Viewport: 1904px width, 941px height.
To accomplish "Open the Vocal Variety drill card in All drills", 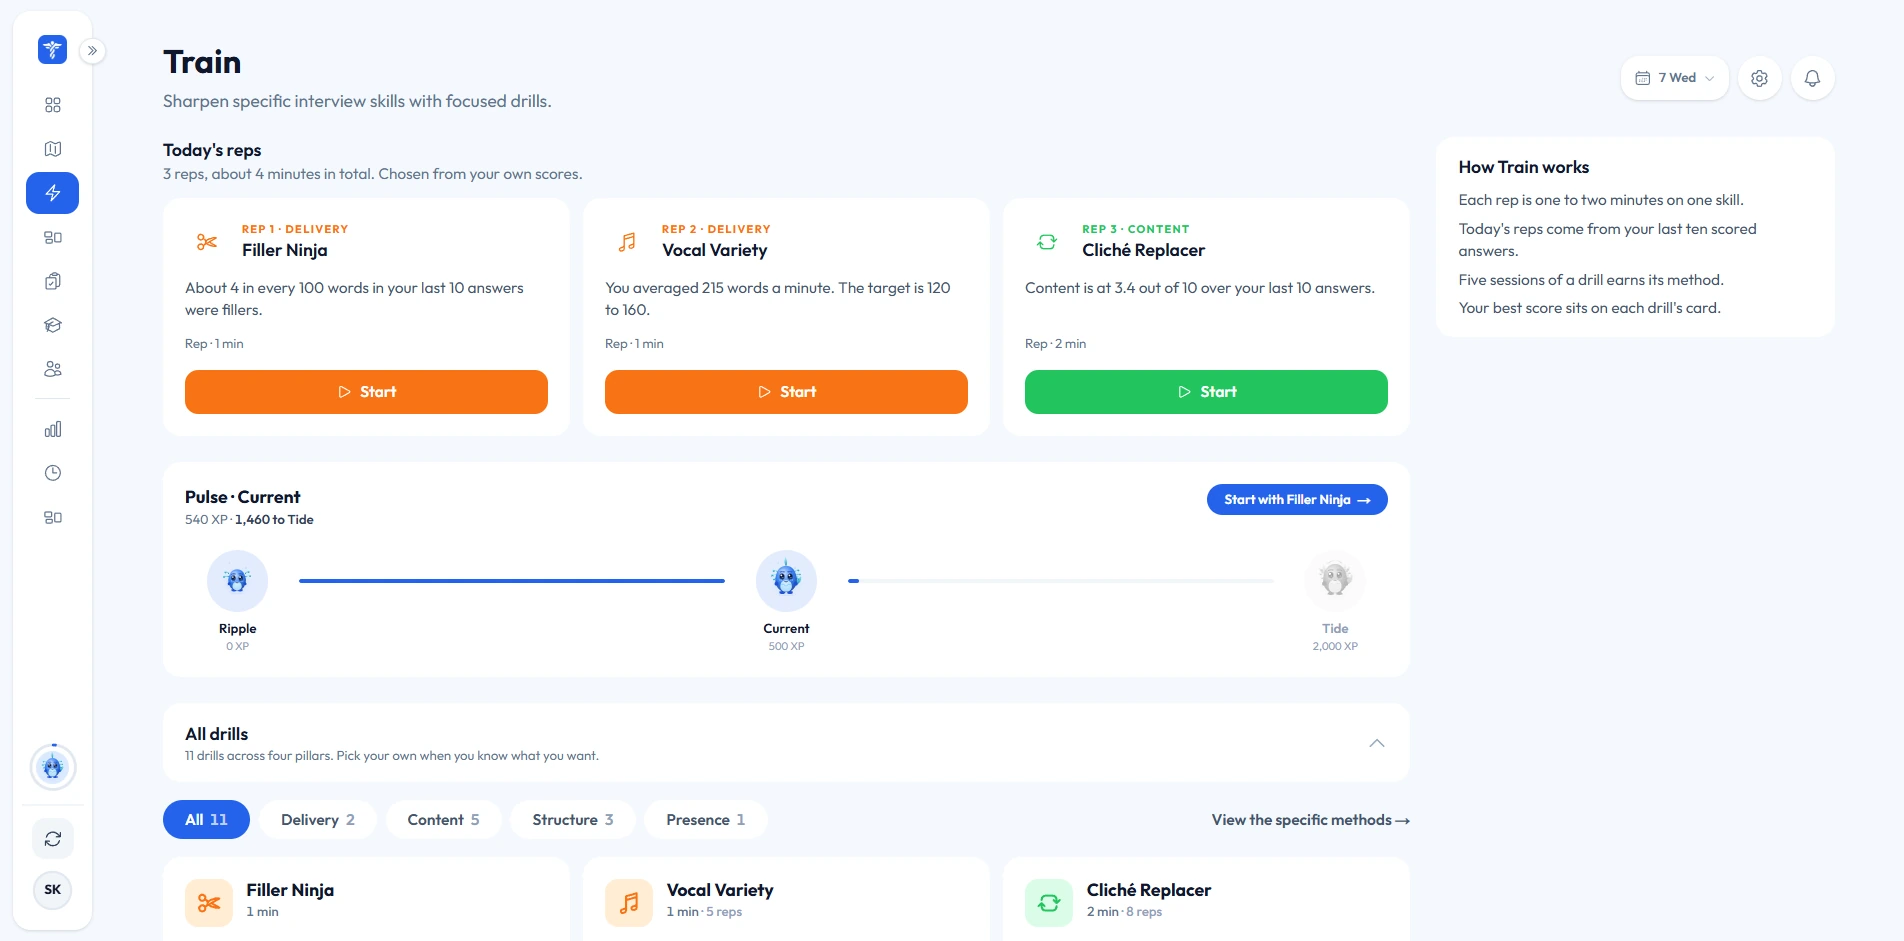I will click(786, 900).
